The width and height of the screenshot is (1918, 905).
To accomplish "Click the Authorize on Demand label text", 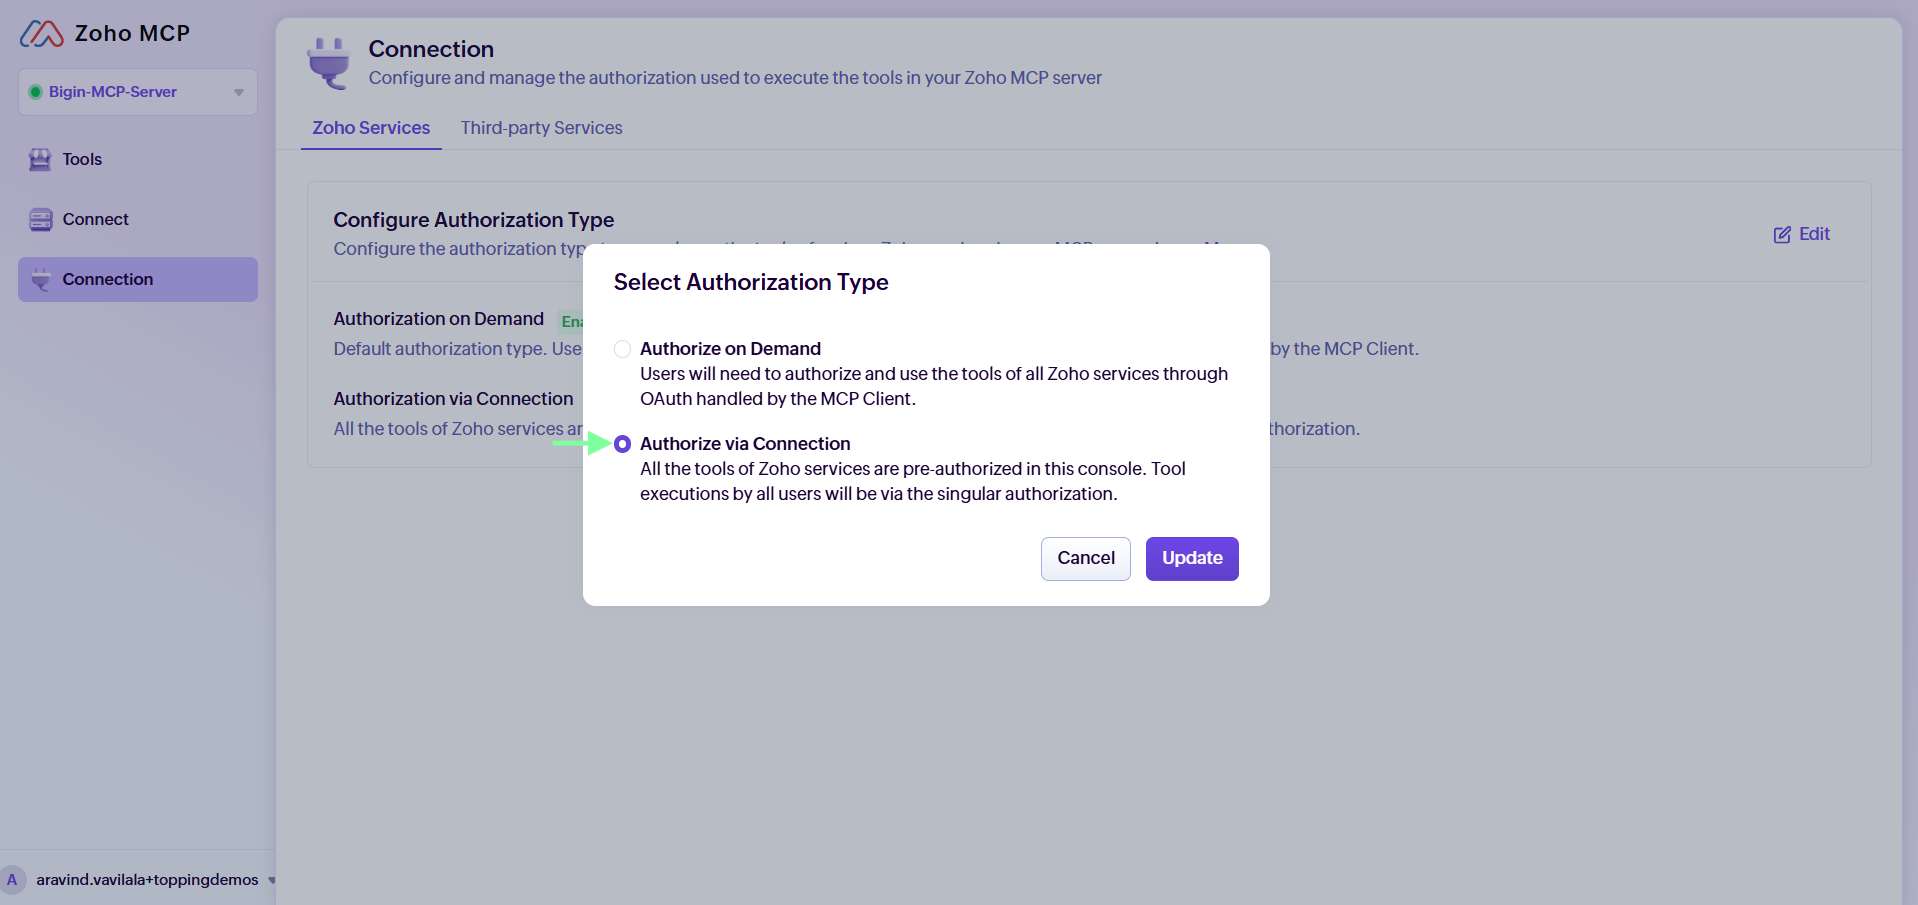I will coord(730,349).
